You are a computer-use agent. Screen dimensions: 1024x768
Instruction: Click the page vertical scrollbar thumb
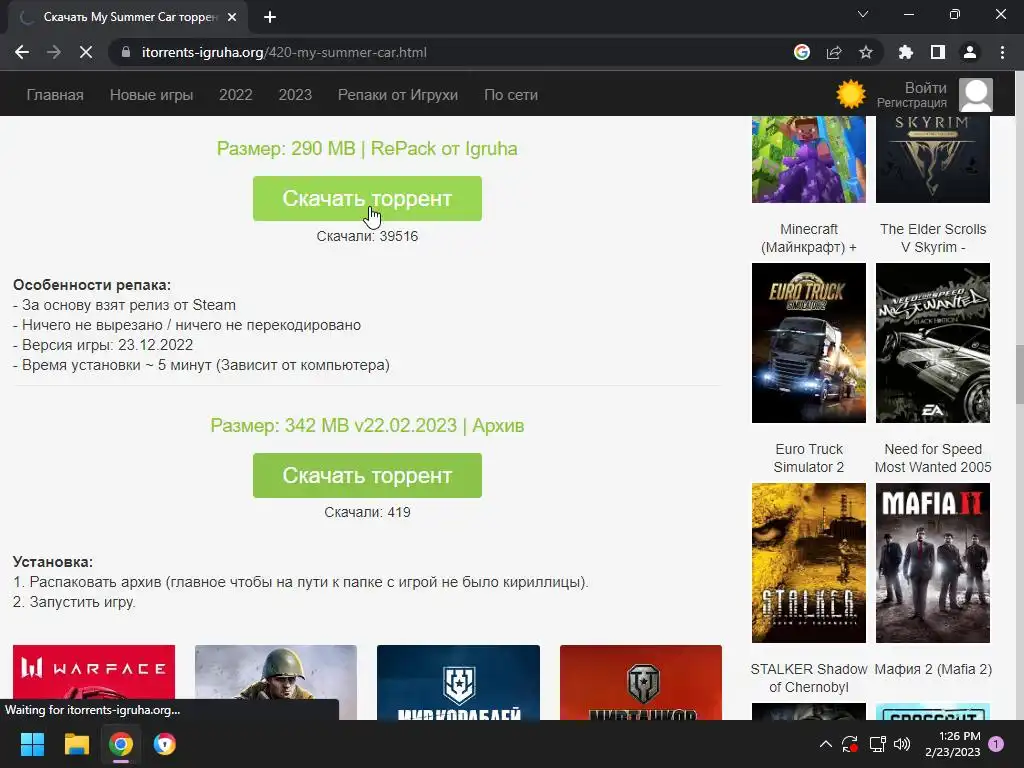1019,375
